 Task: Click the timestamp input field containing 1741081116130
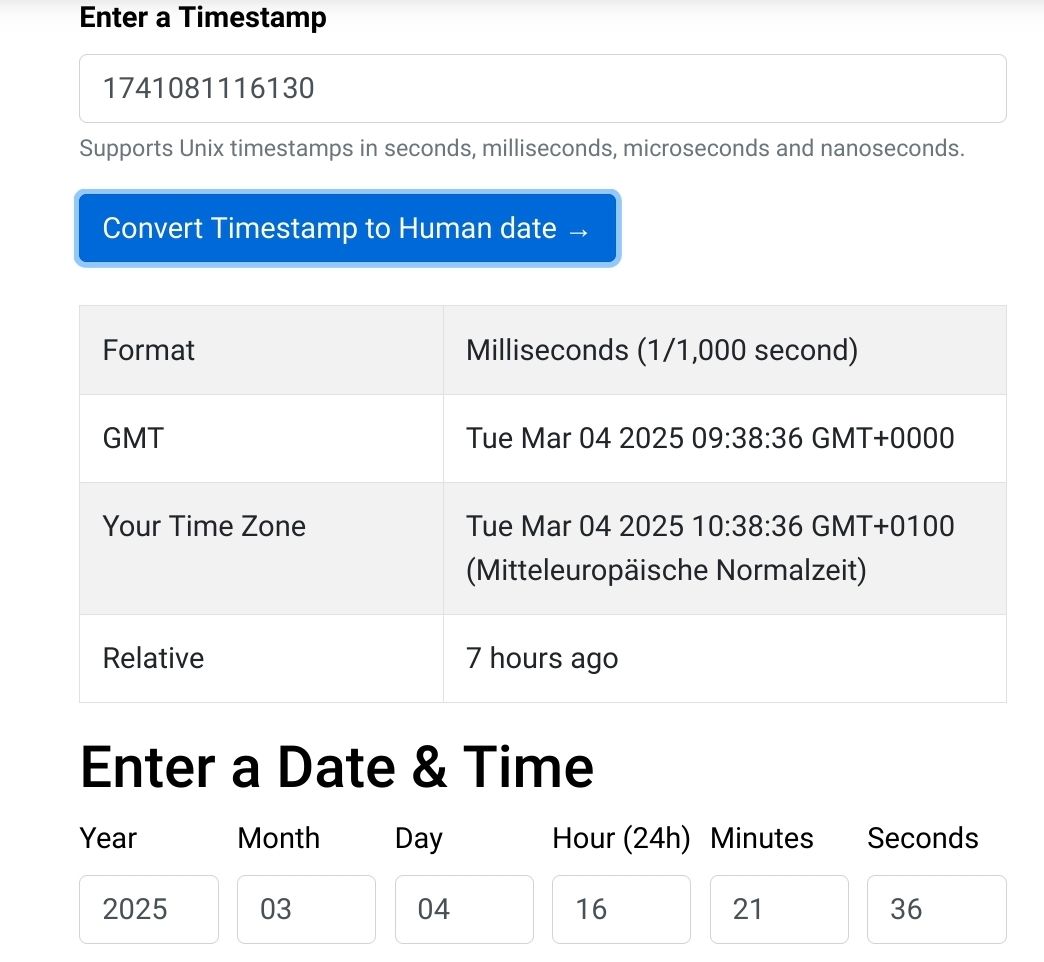pyautogui.click(x=542, y=89)
